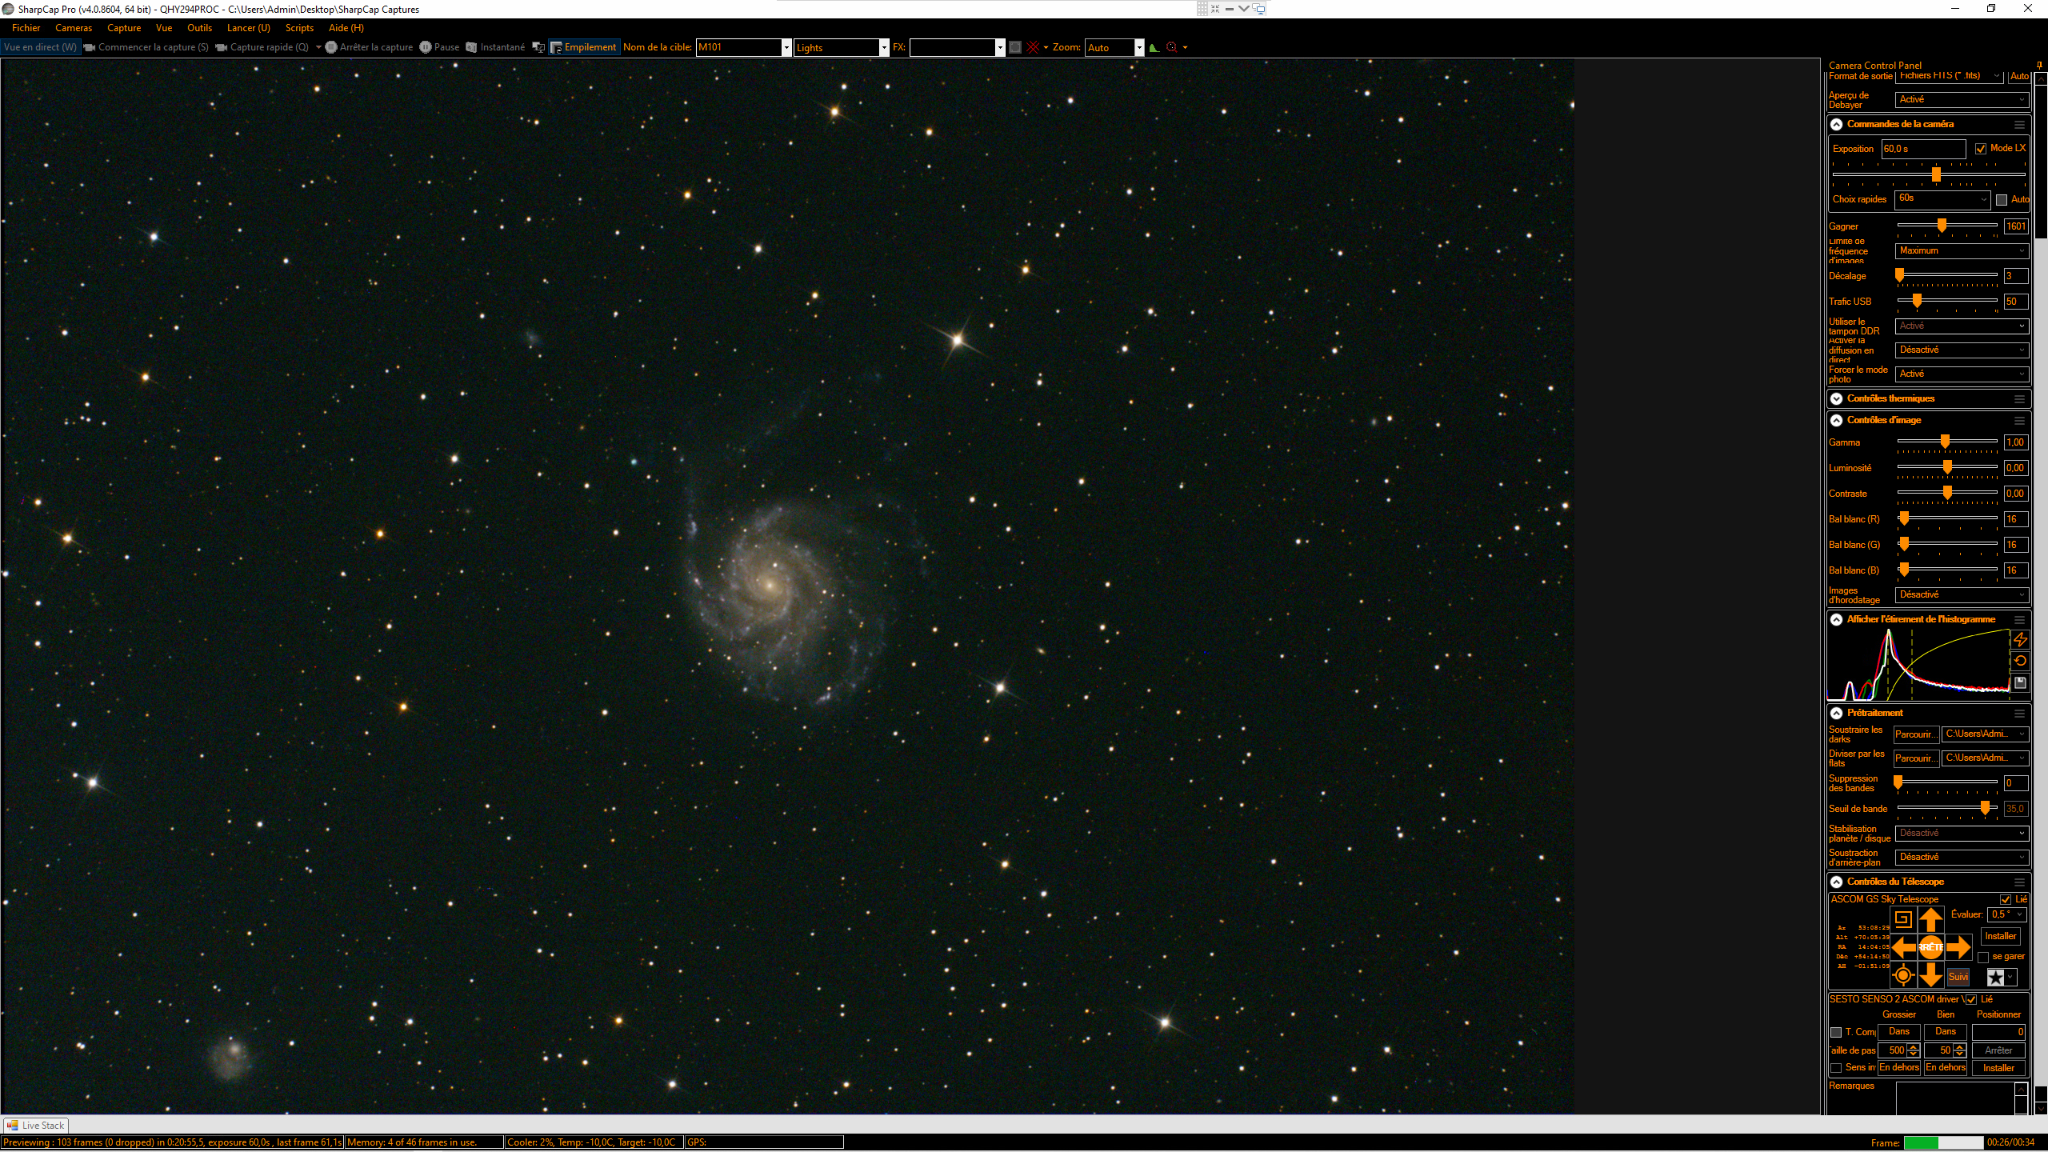Click the Vue en direct button
2048x1152 pixels.
40,47
